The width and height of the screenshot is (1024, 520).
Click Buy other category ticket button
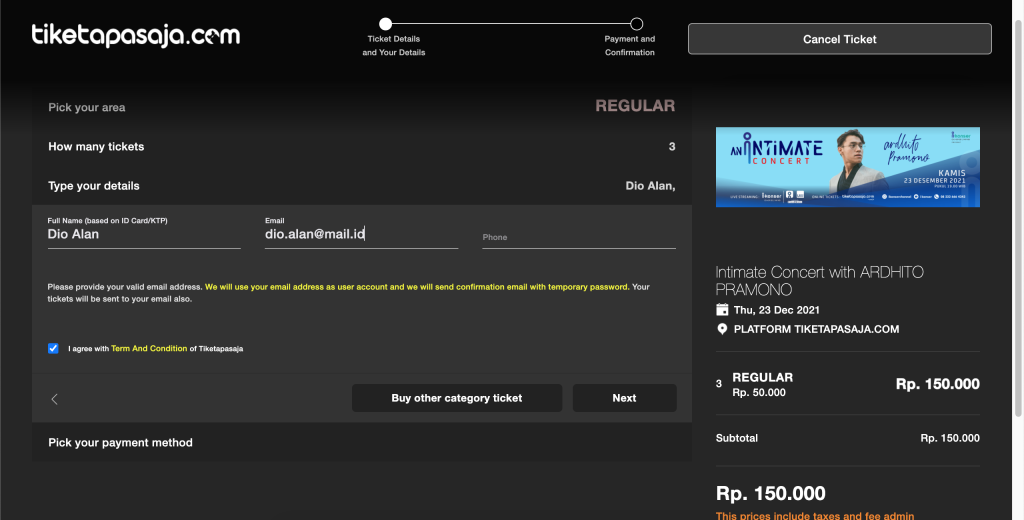[456, 398]
